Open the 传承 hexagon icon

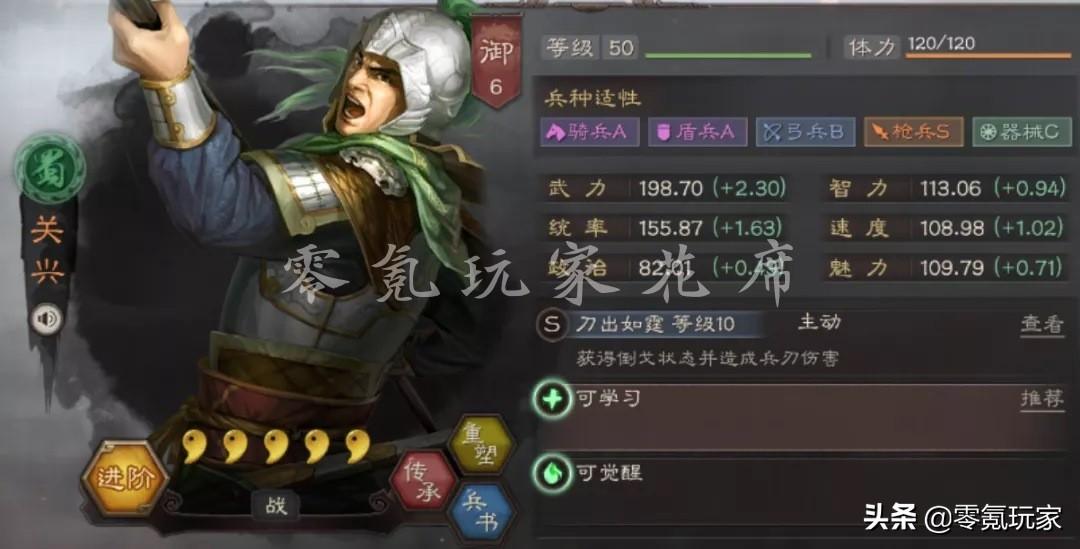coord(422,481)
